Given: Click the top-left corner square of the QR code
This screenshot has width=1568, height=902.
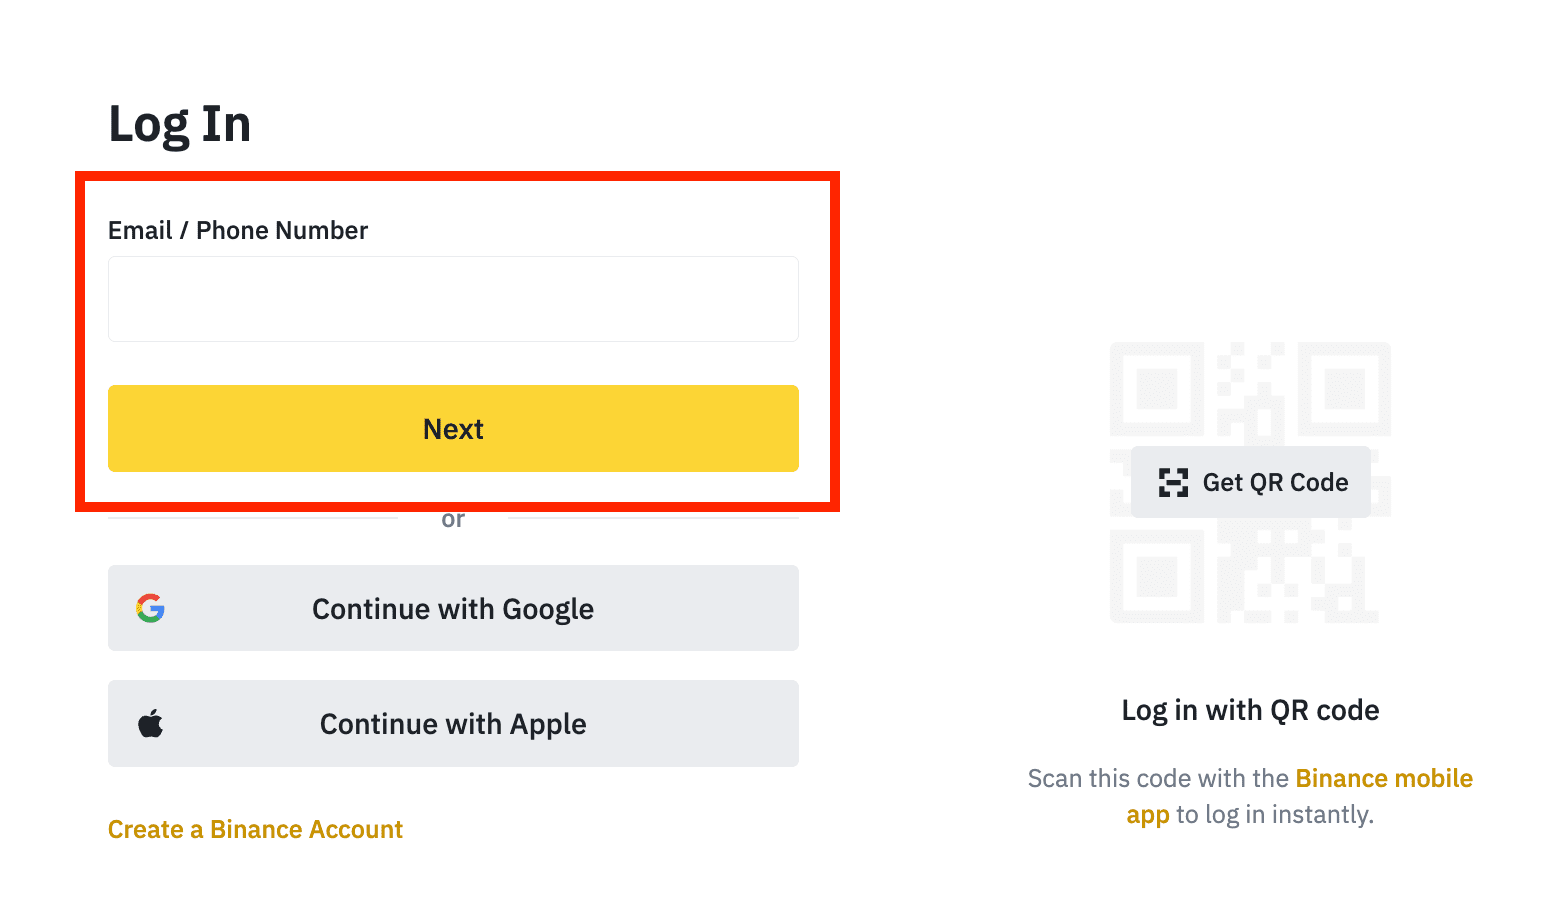Looking at the screenshot, I should point(1157,389).
